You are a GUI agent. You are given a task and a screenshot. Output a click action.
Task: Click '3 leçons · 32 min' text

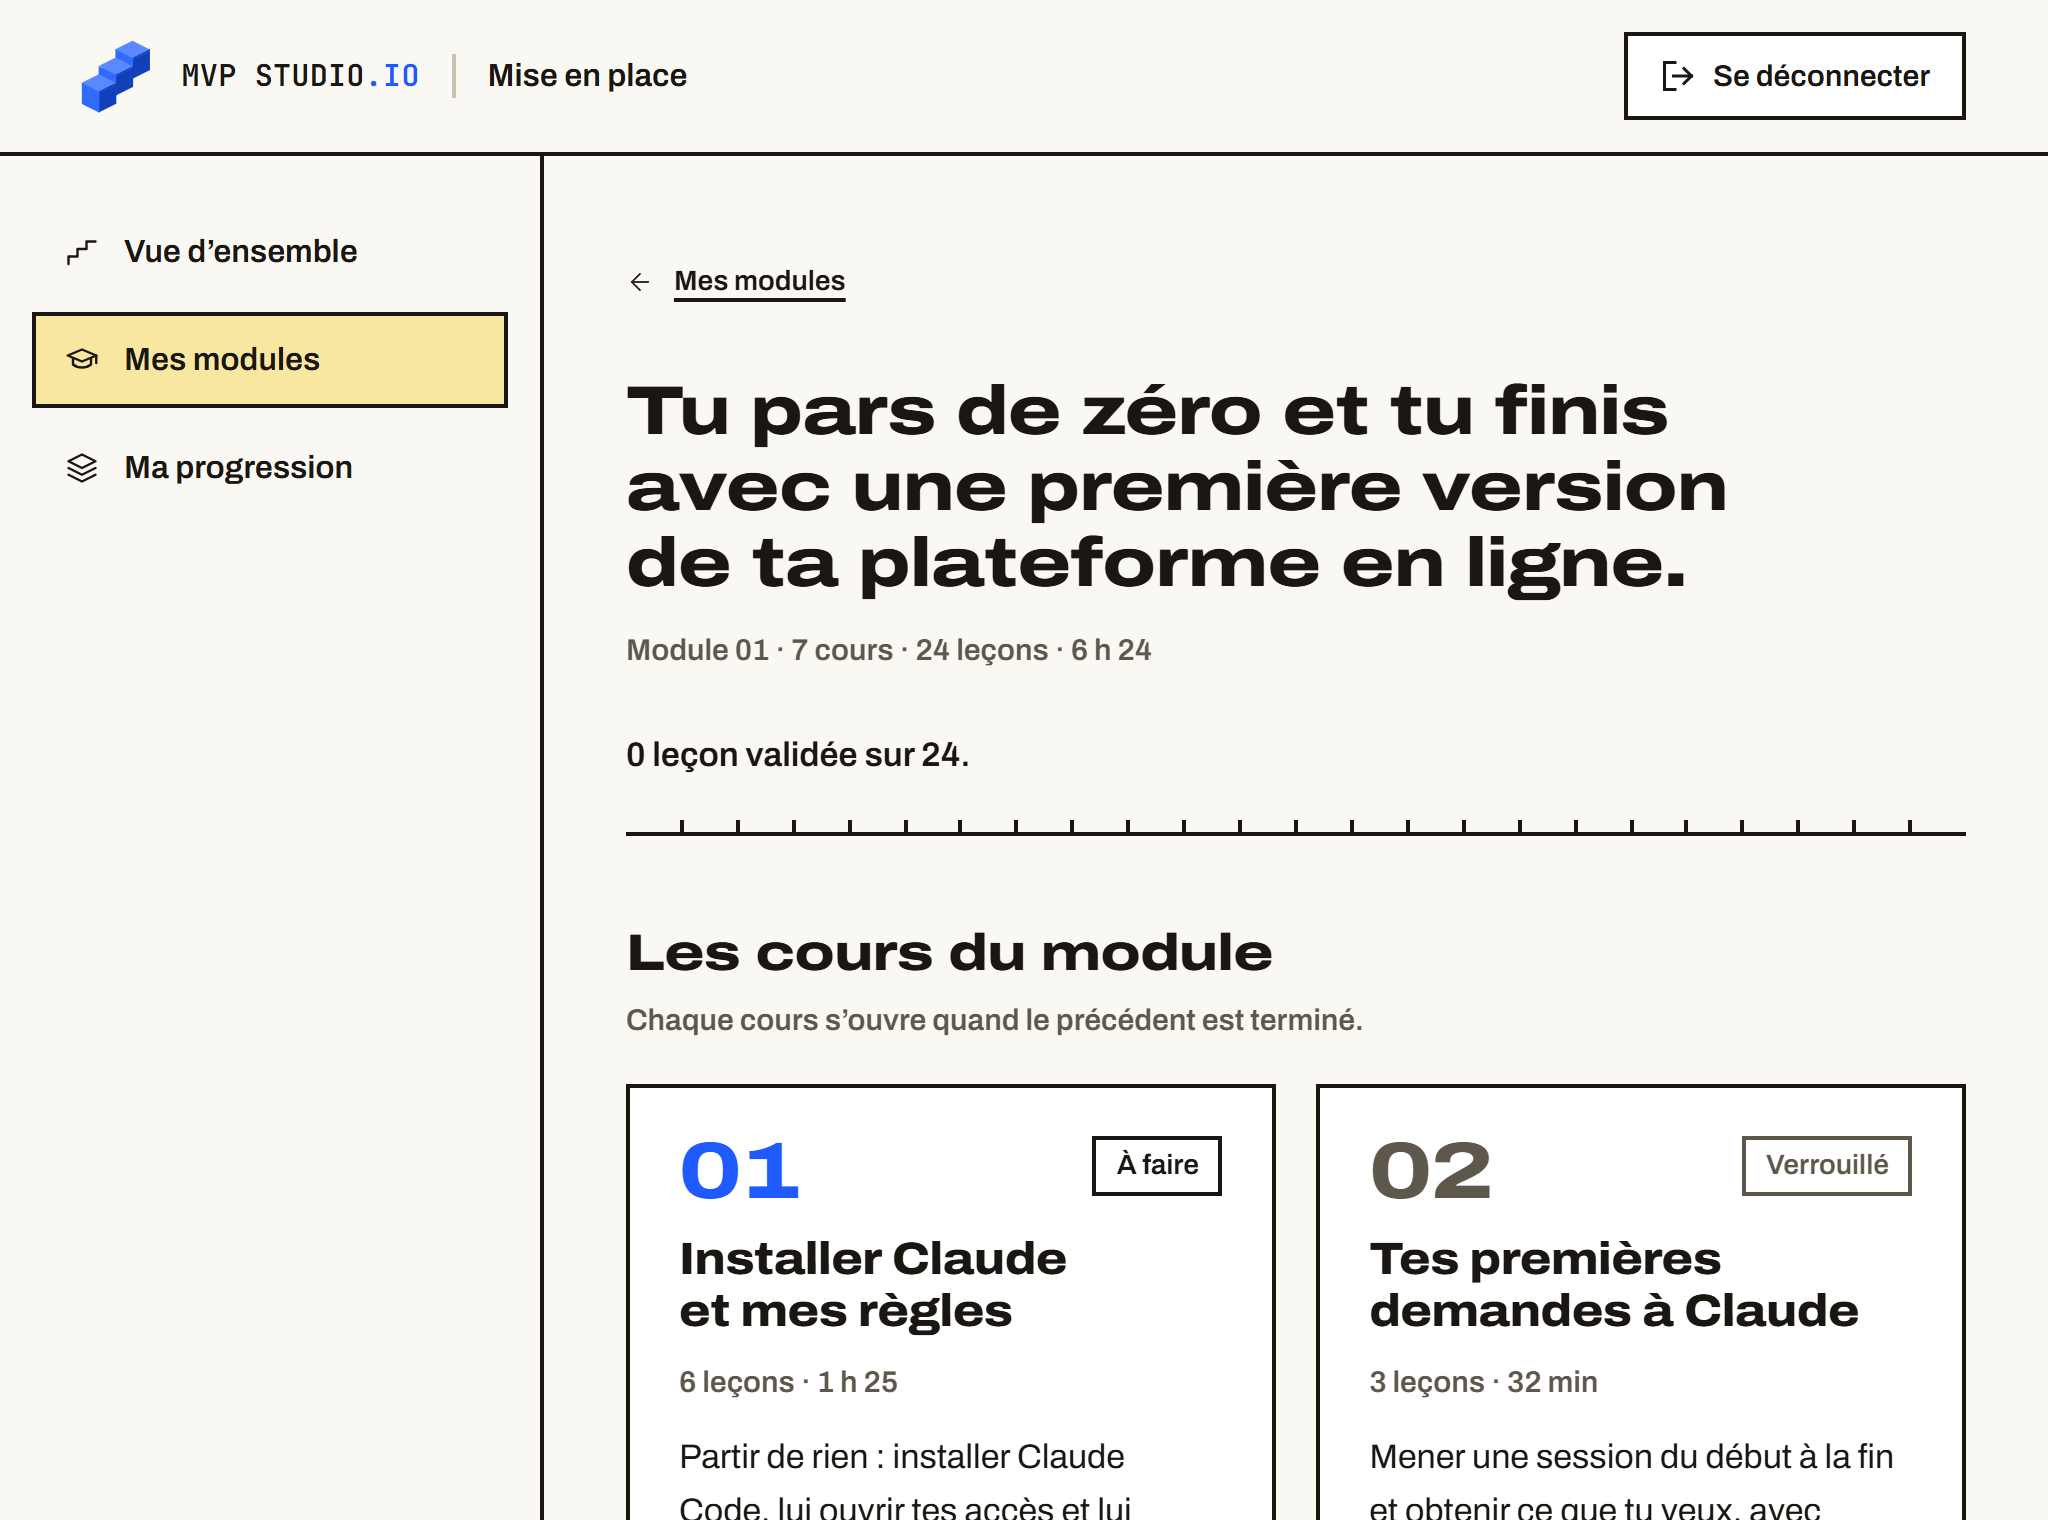tap(1483, 1382)
